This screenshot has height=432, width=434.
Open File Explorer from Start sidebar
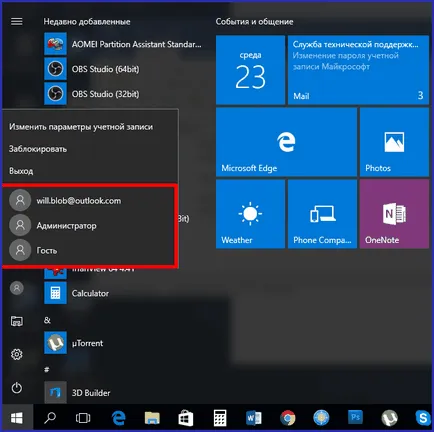[17, 321]
